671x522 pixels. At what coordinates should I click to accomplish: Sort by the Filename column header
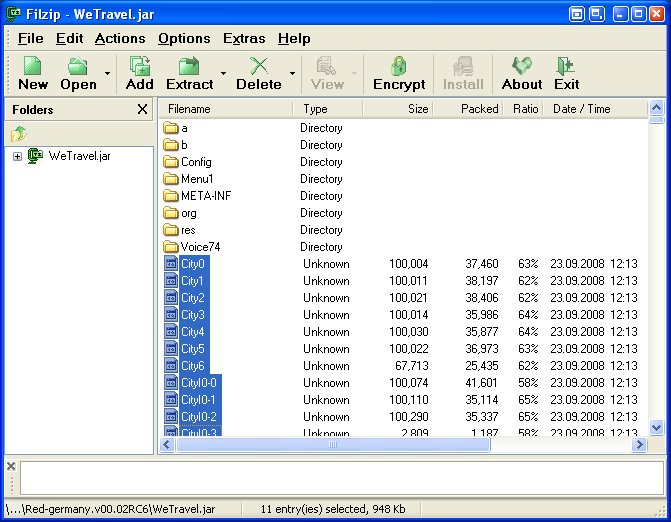[x=226, y=109]
